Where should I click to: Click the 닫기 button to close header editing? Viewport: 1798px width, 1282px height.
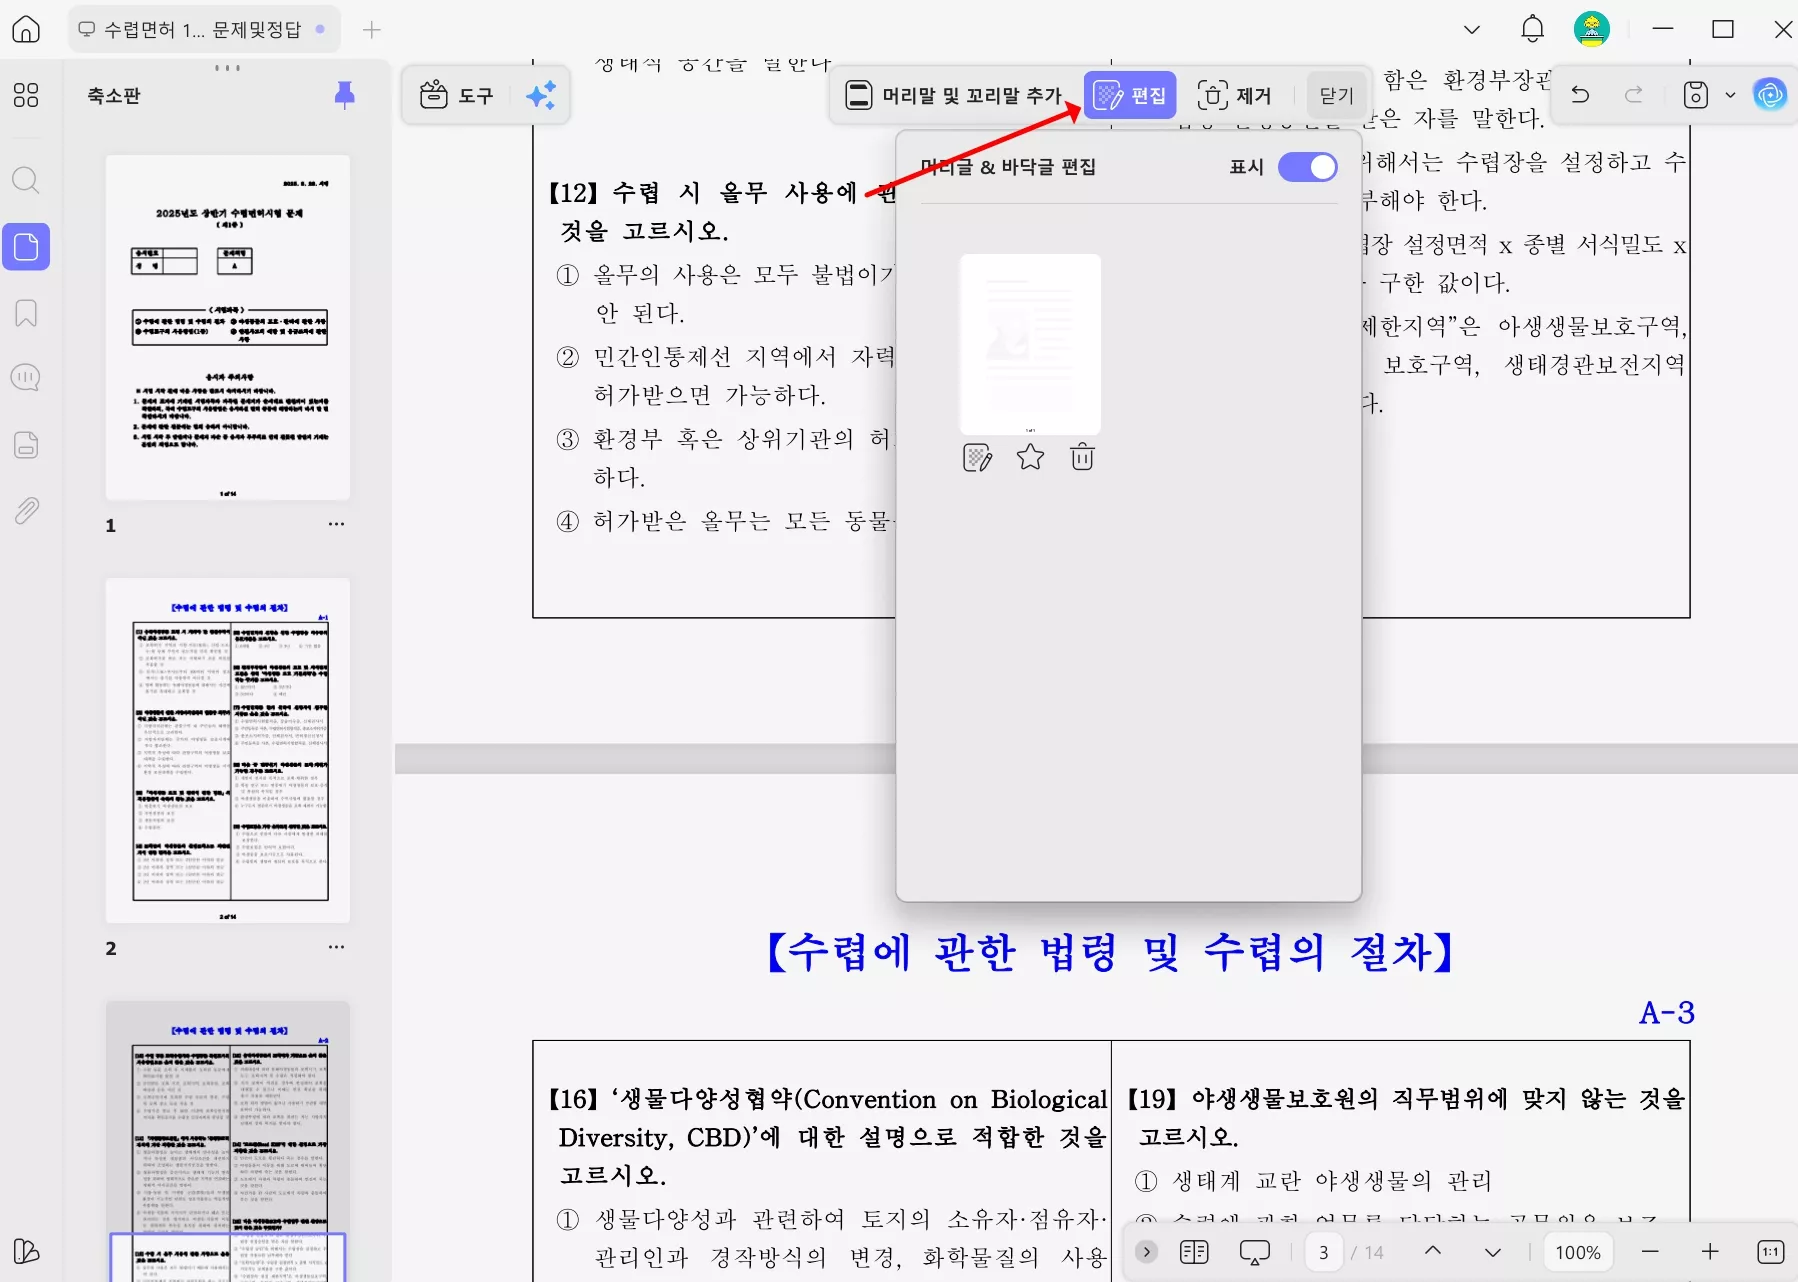(x=1337, y=95)
